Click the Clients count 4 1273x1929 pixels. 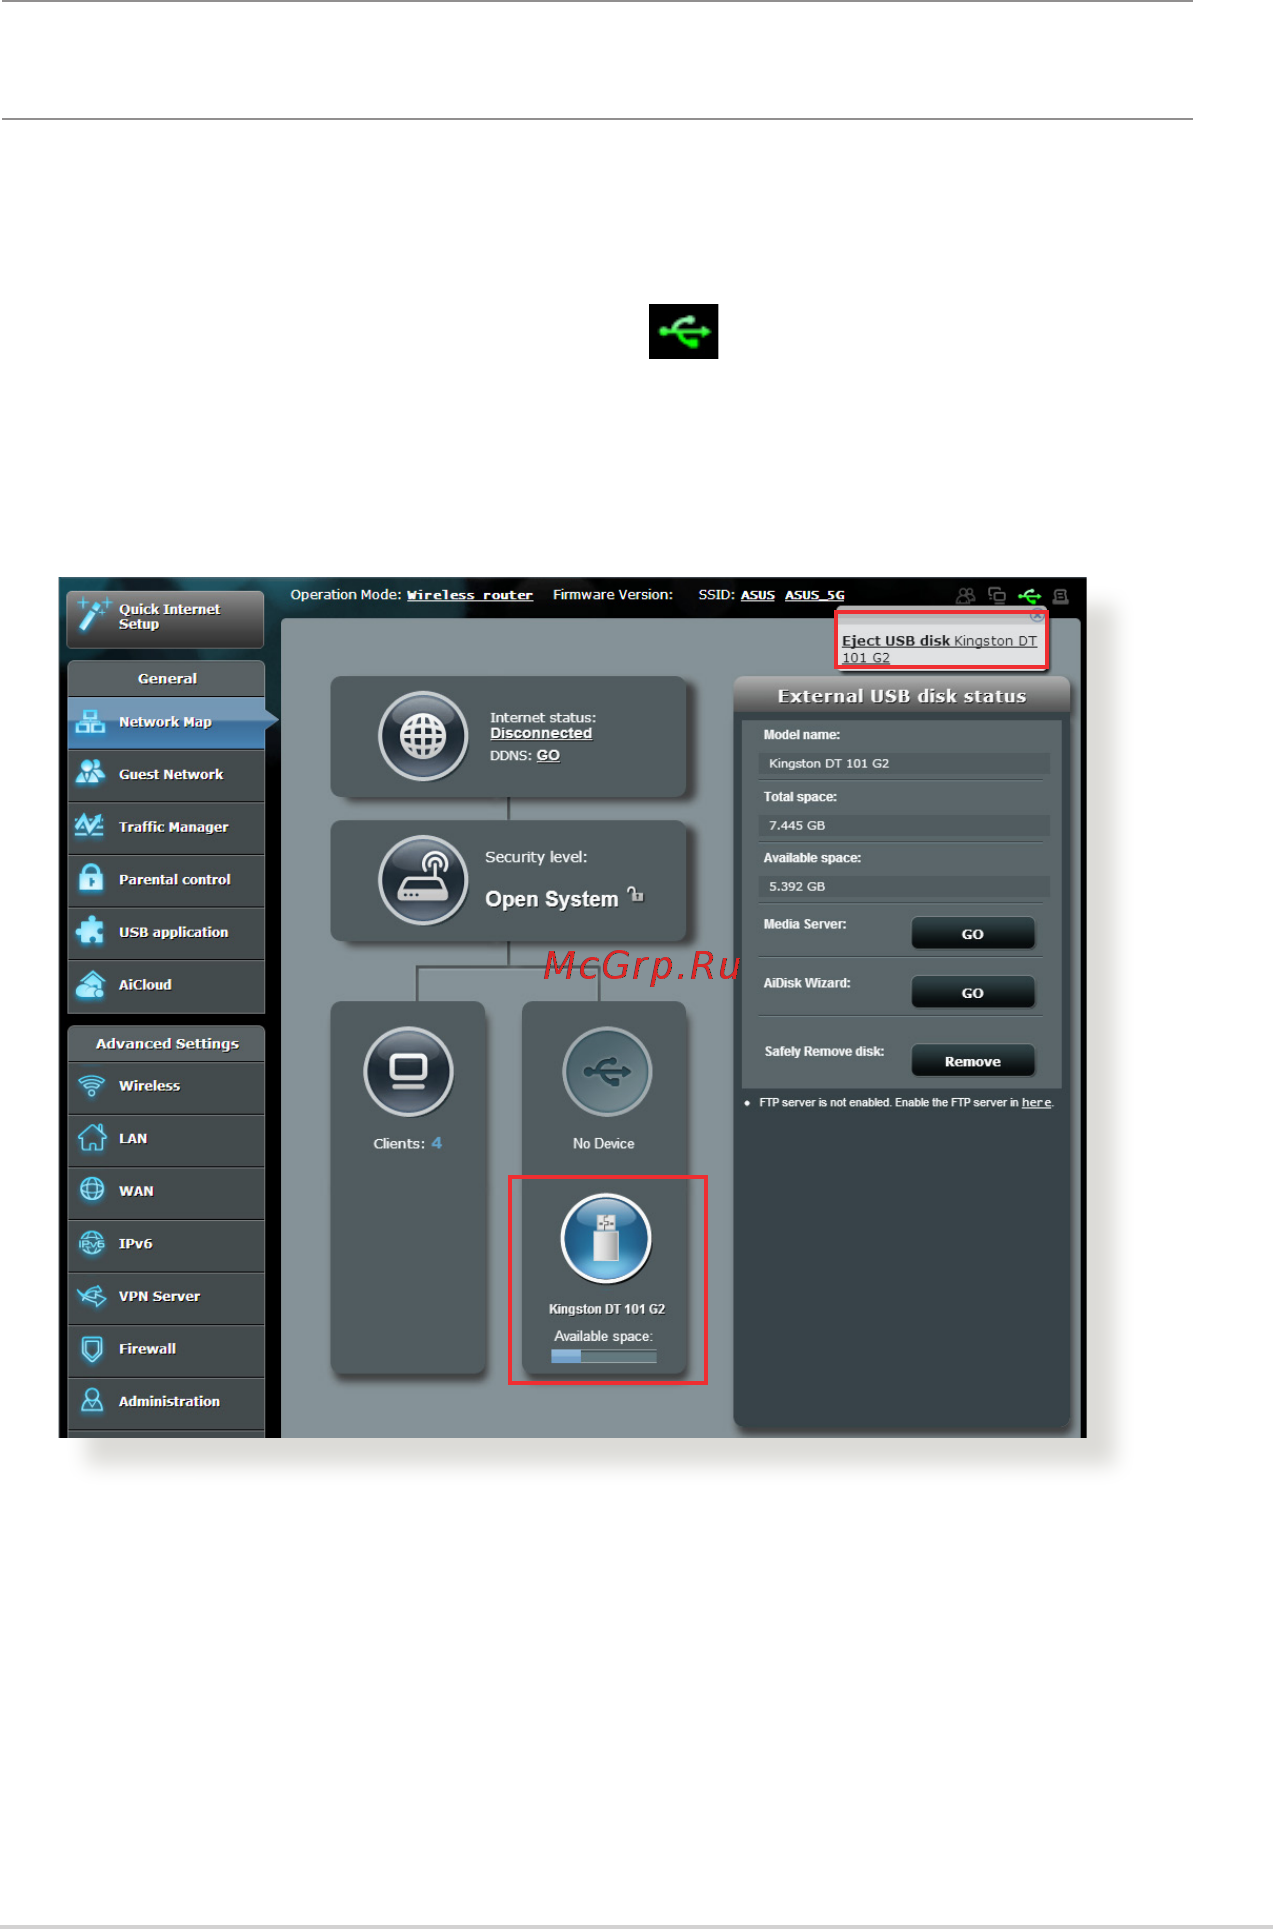tap(437, 1143)
